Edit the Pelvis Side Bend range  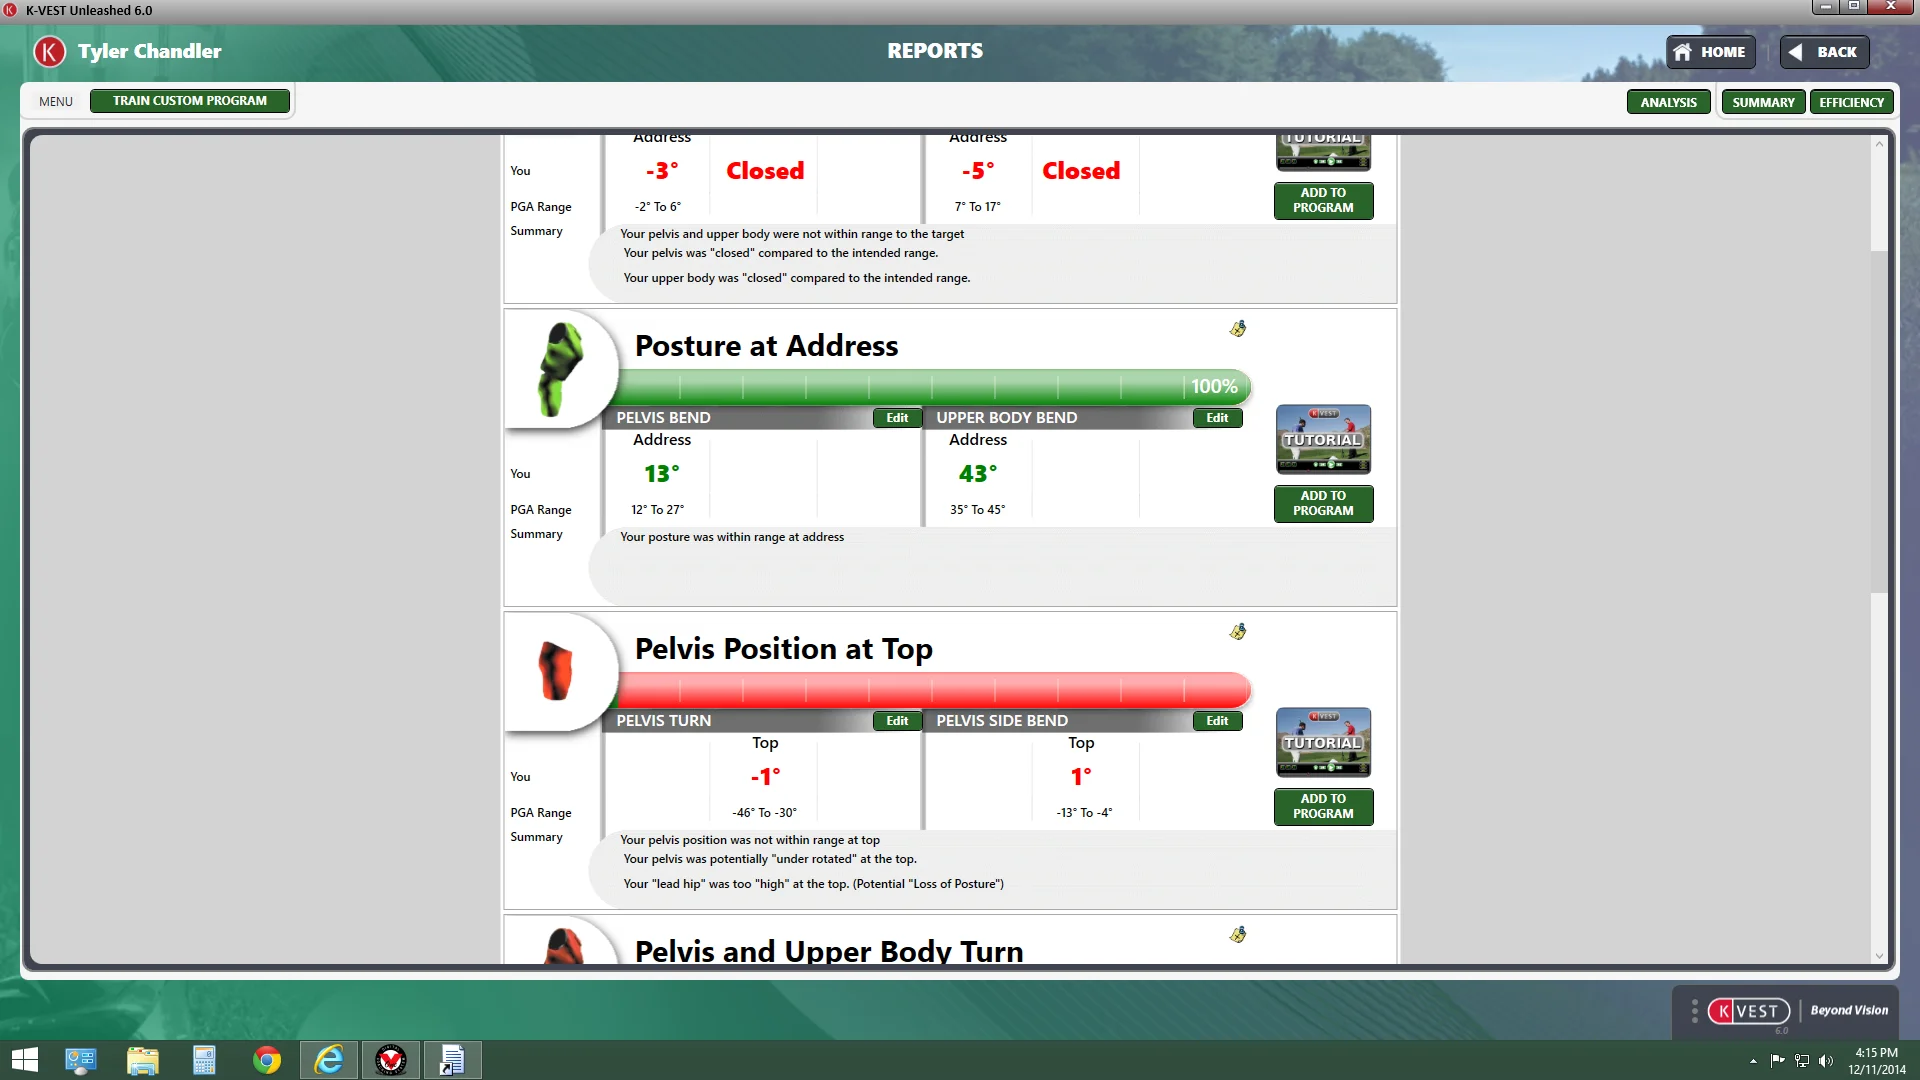[x=1216, y=721]
